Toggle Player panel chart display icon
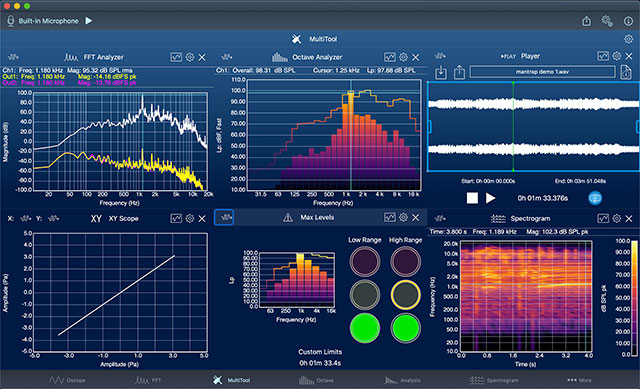This screenshot has height=389, width=640. (x=603, y=56)
